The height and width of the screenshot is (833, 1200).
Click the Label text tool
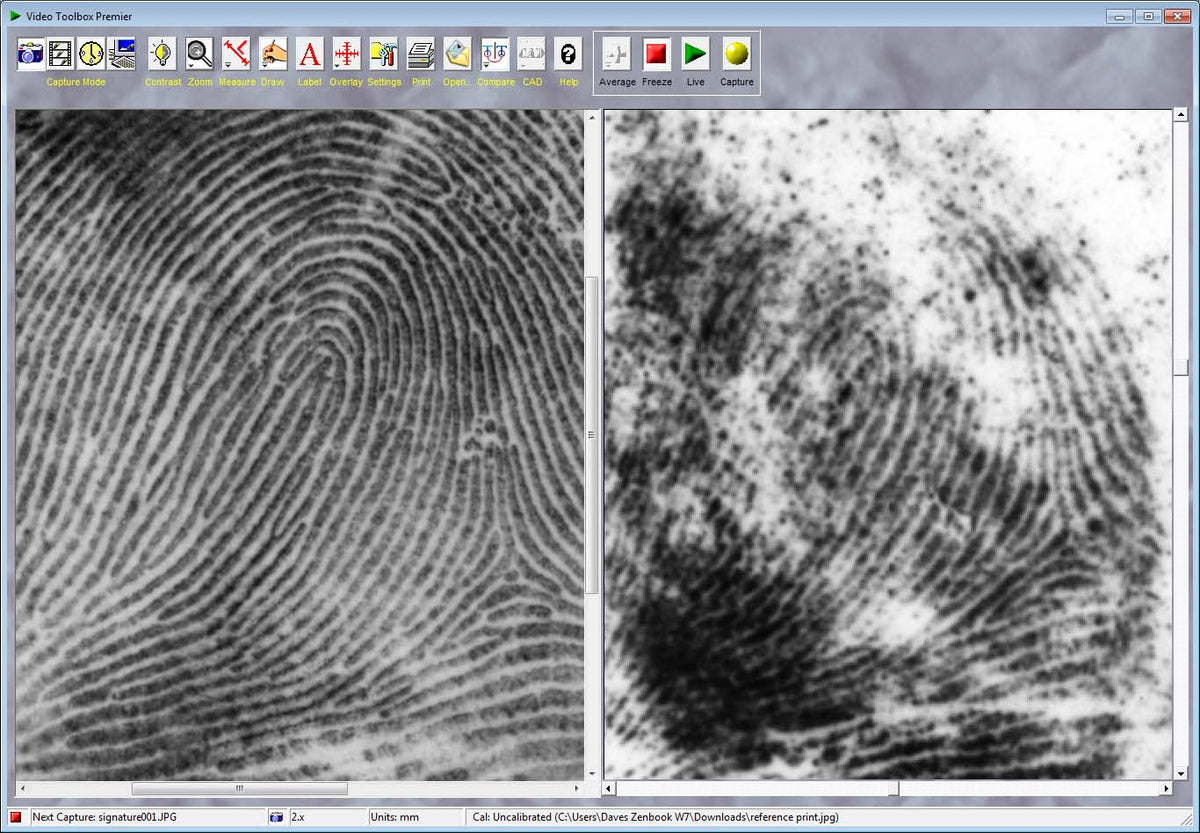[310, 54]
